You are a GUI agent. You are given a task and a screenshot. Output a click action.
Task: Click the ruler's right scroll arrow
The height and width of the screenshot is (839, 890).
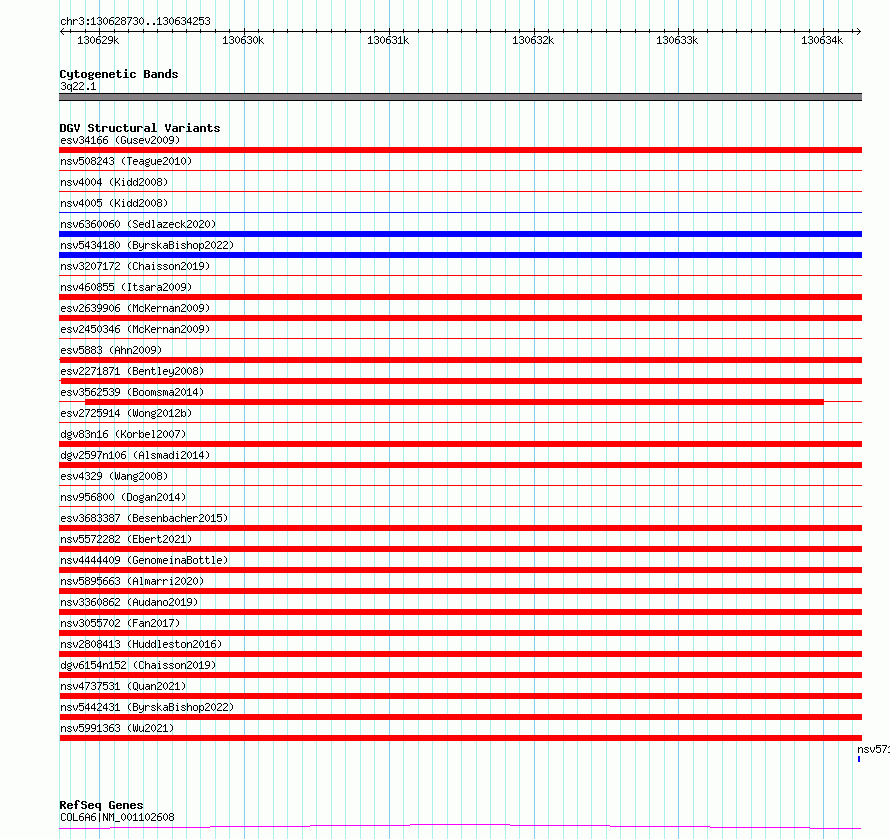(x=858, y=32)
